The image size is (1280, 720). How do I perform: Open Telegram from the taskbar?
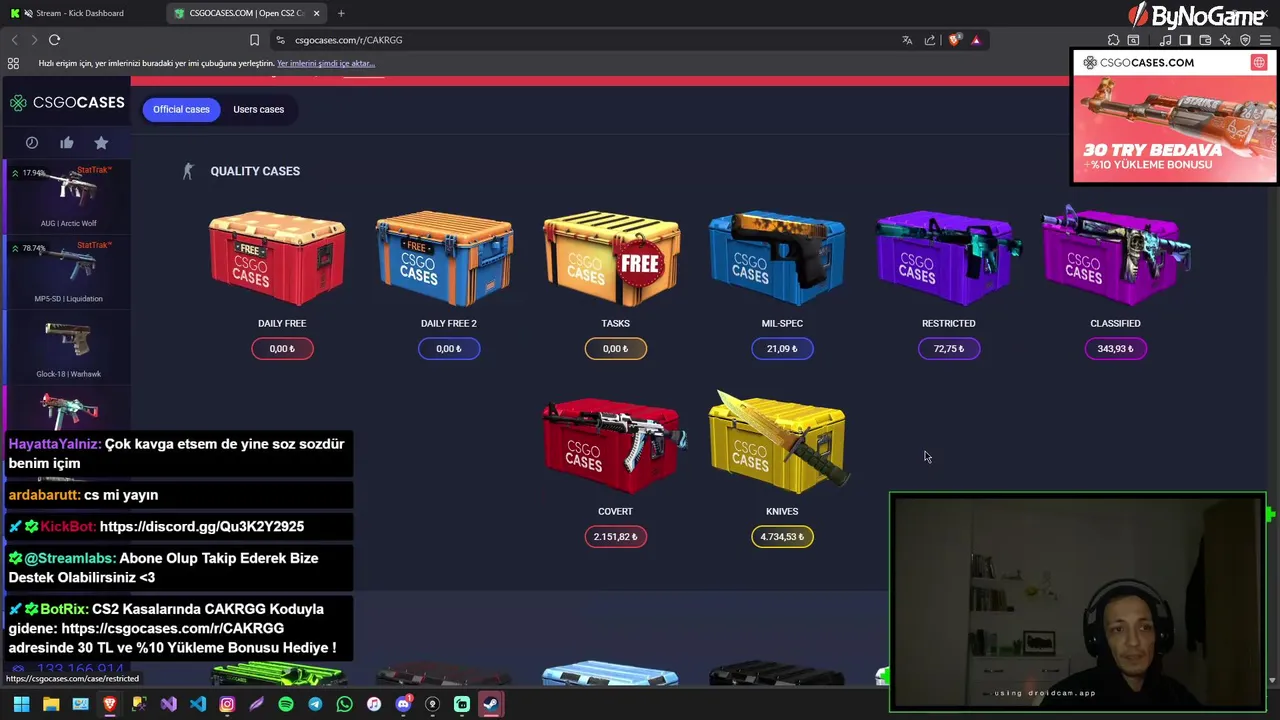click(x=315, y=704)
